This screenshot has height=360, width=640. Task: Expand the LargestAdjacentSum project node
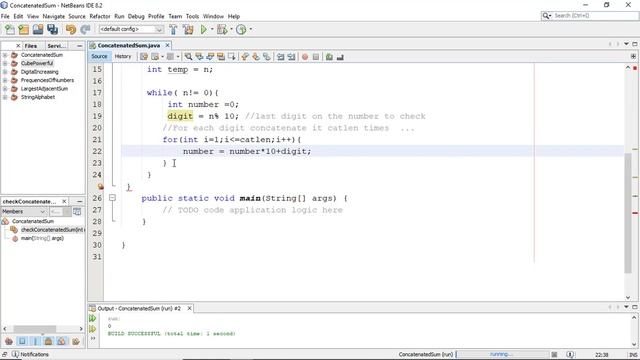[5, 89]
